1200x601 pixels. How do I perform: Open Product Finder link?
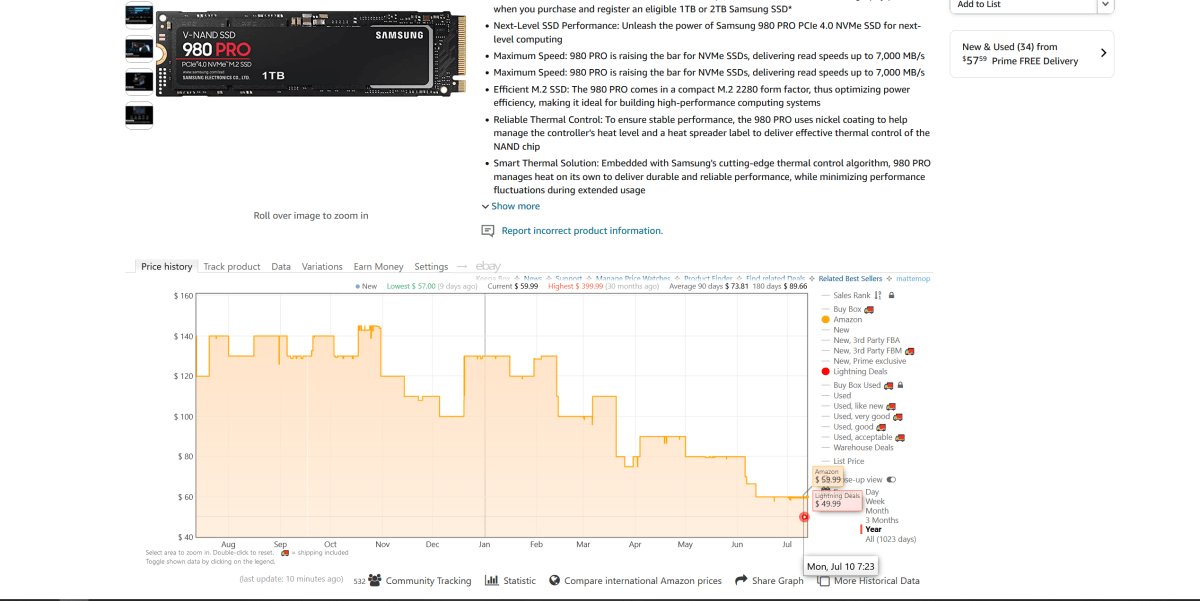(x=708, y=278)
